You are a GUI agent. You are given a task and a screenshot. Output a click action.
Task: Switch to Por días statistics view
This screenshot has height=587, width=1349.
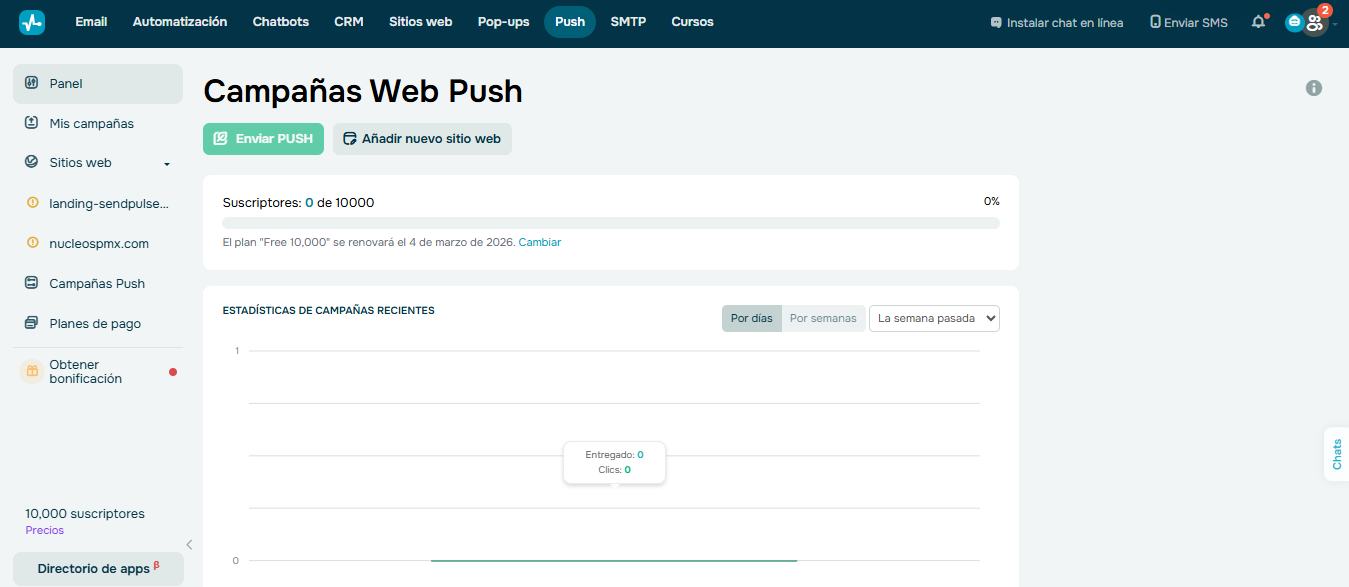pyautogui.click(x=751, y=318)
